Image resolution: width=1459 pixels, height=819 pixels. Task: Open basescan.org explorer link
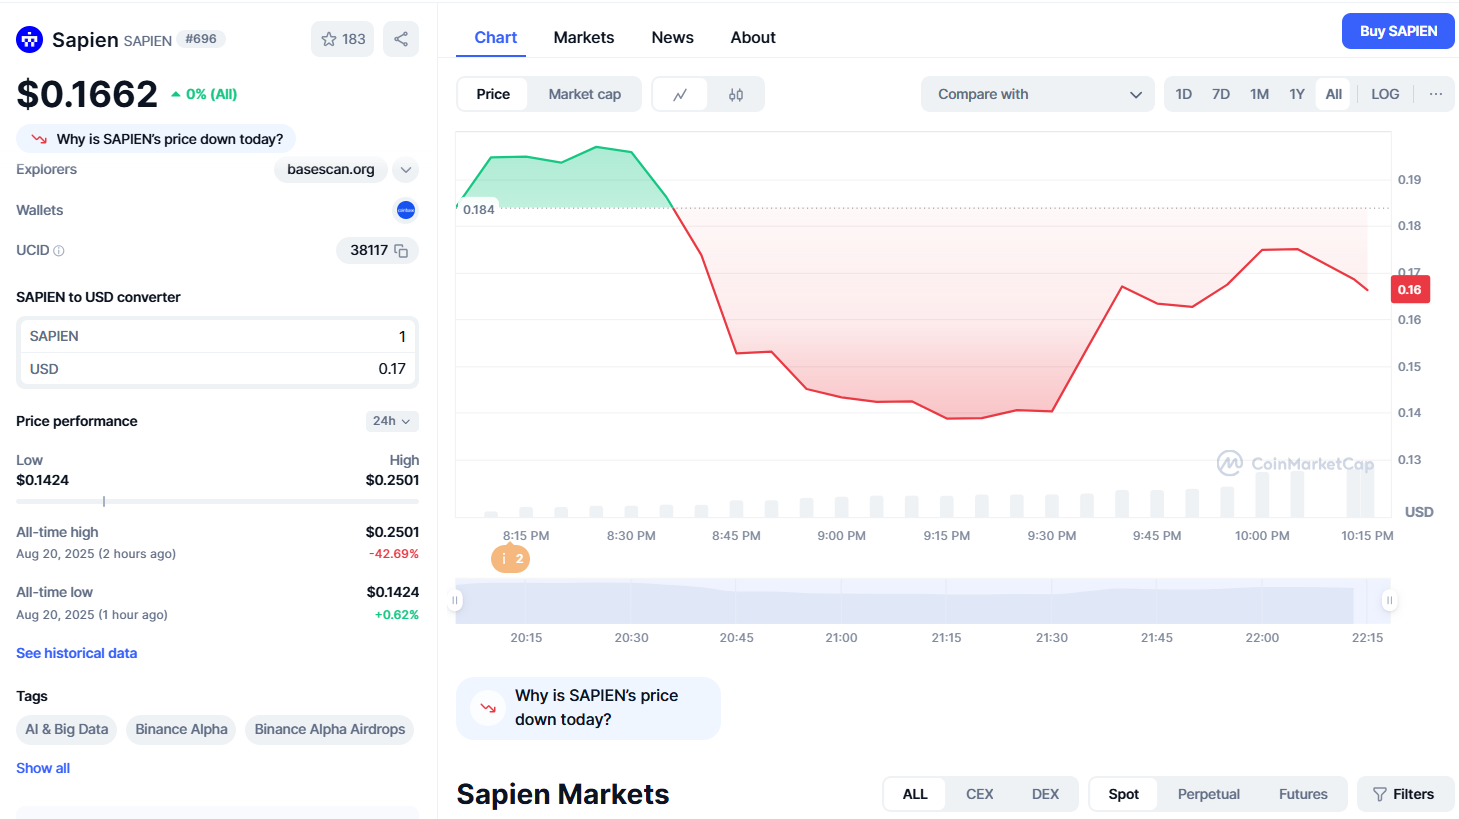click(331, 170)
